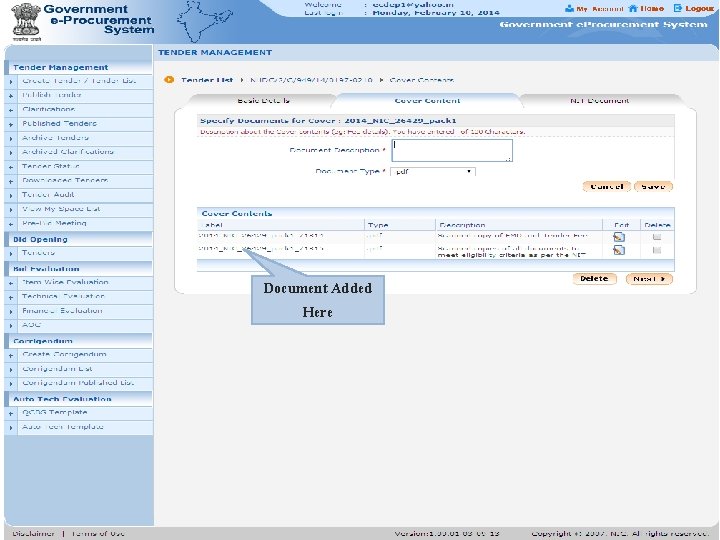Open Tenders under Bid Opening

[39, 253]
